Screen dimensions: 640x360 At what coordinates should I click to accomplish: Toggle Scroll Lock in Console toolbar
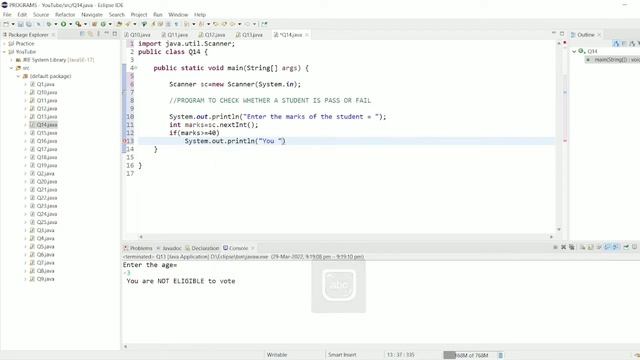[x=590, y=247]
